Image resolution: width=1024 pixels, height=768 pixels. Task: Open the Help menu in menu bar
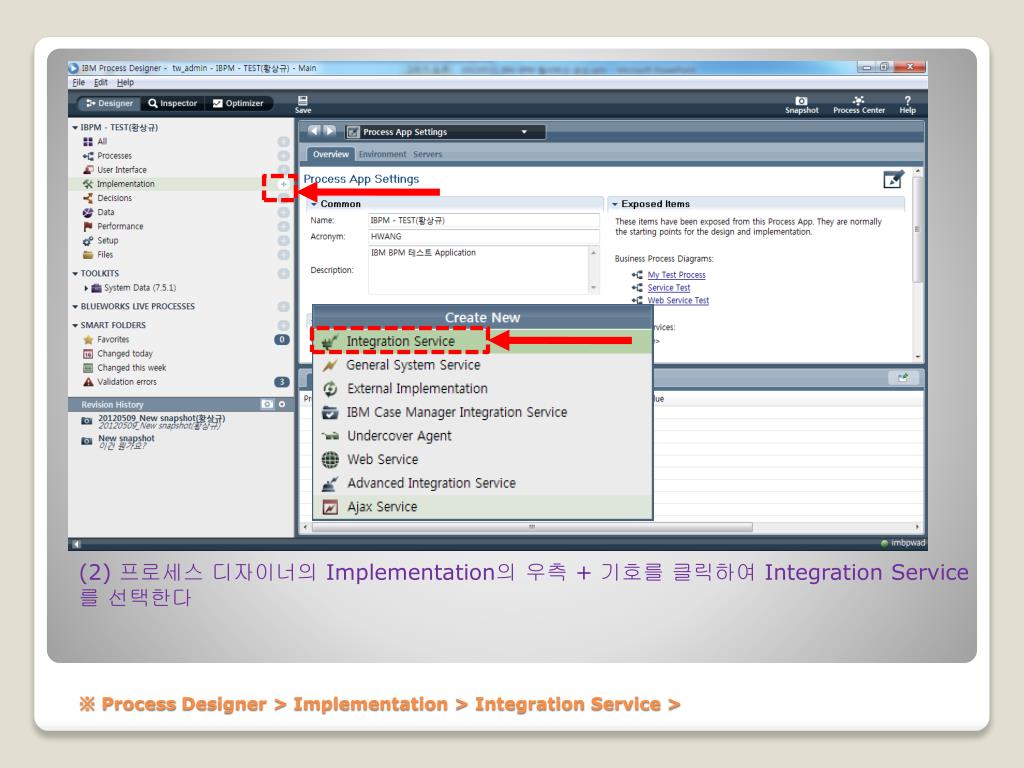[x=125, y=82]
